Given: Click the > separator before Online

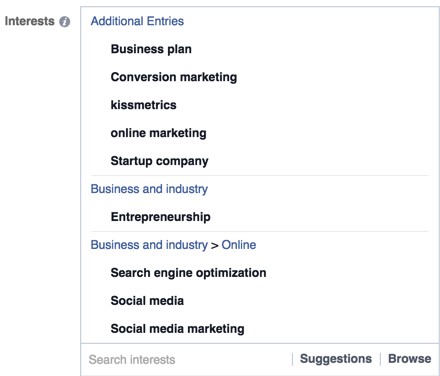Looking at the screenshot, I should coord(215,246).
